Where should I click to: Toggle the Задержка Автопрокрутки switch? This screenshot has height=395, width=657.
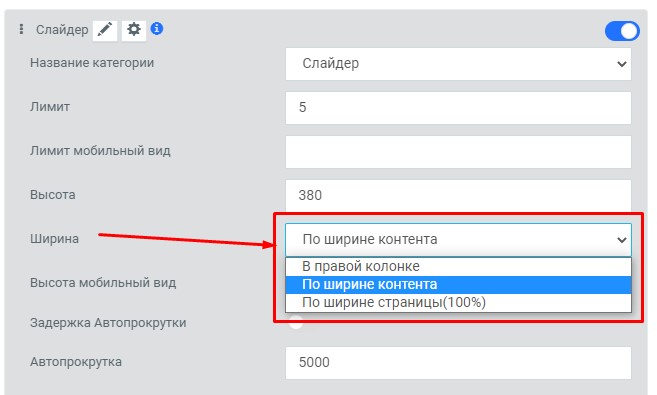click(x=296, y=323)
